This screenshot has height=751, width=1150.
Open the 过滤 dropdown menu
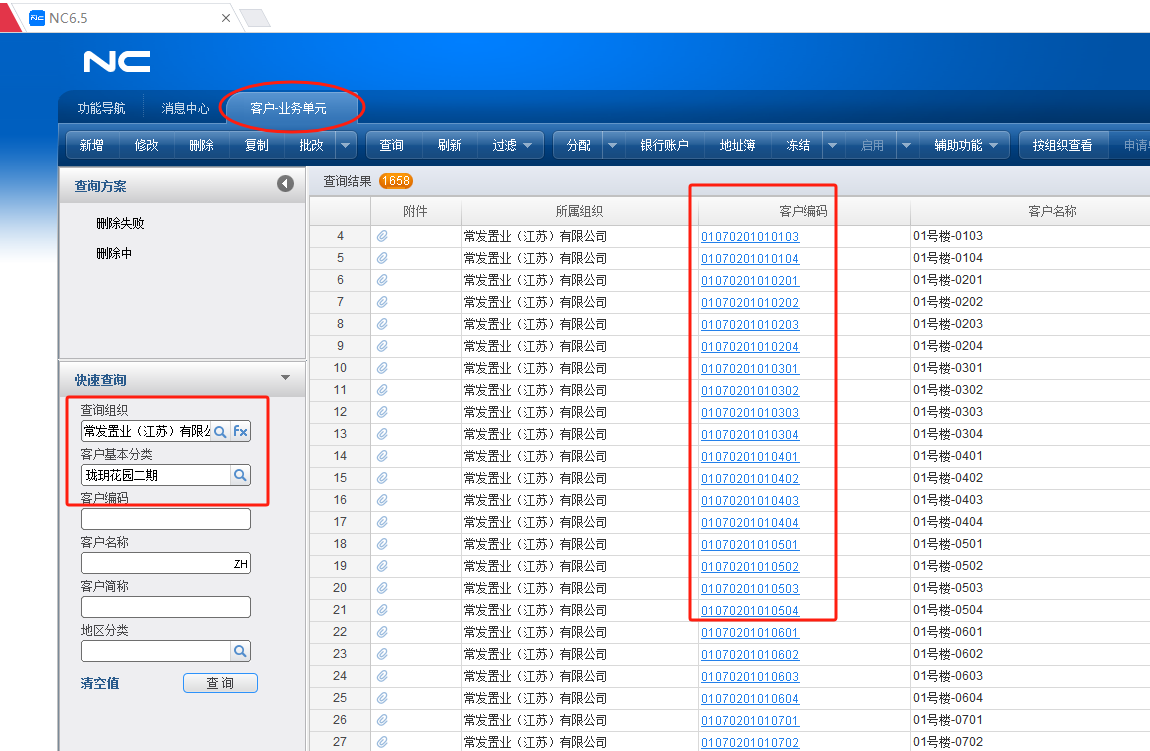[516, 146]
